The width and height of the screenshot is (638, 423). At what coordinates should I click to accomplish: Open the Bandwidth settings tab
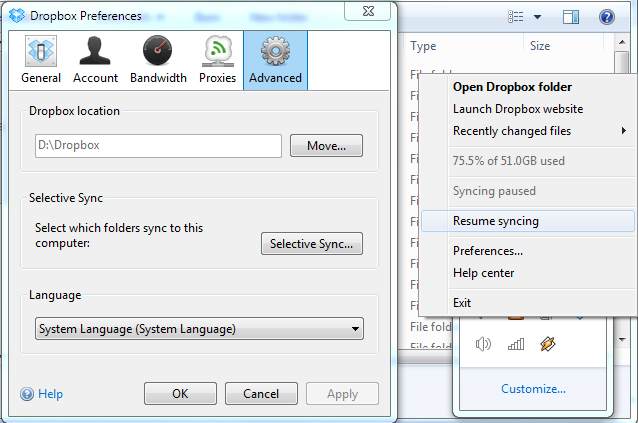[158, 60]
